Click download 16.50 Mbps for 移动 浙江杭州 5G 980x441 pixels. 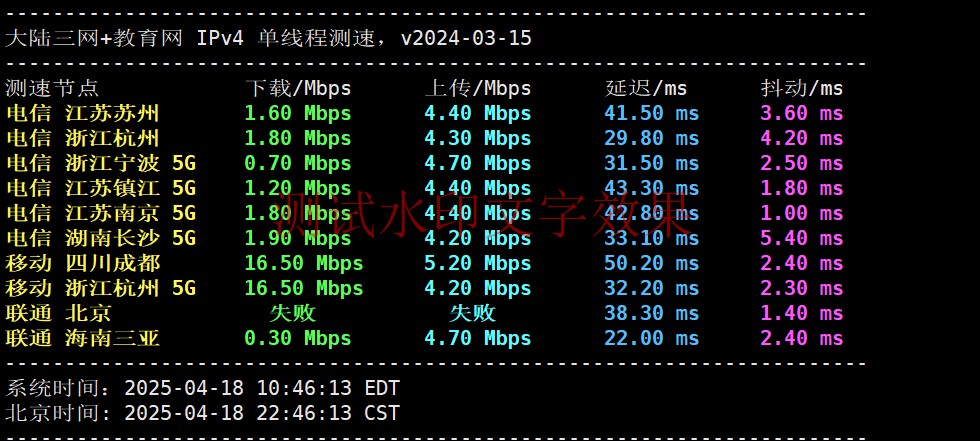pos(304,288)
